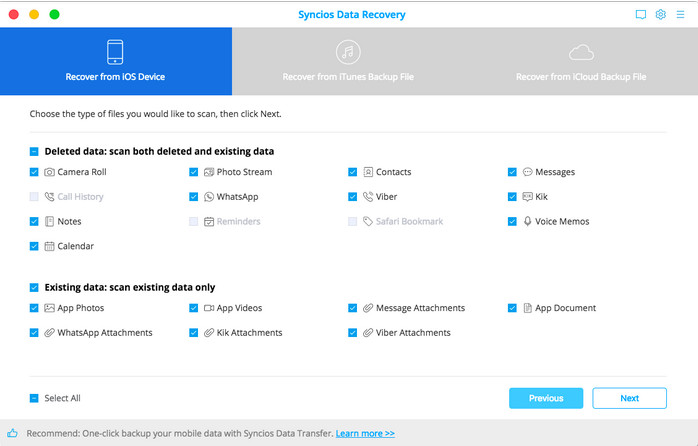
Task: Toggle the Select All checkbox
Action: tap(34, 398)
